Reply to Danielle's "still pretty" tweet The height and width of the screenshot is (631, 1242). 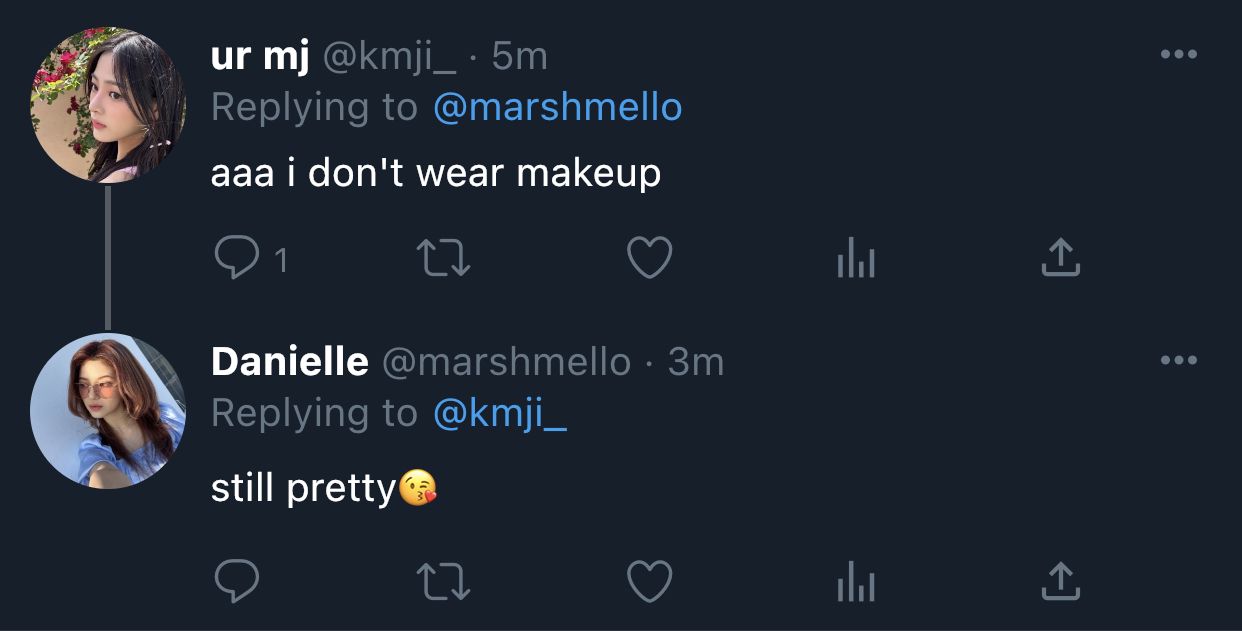click(x=237, y=580)
